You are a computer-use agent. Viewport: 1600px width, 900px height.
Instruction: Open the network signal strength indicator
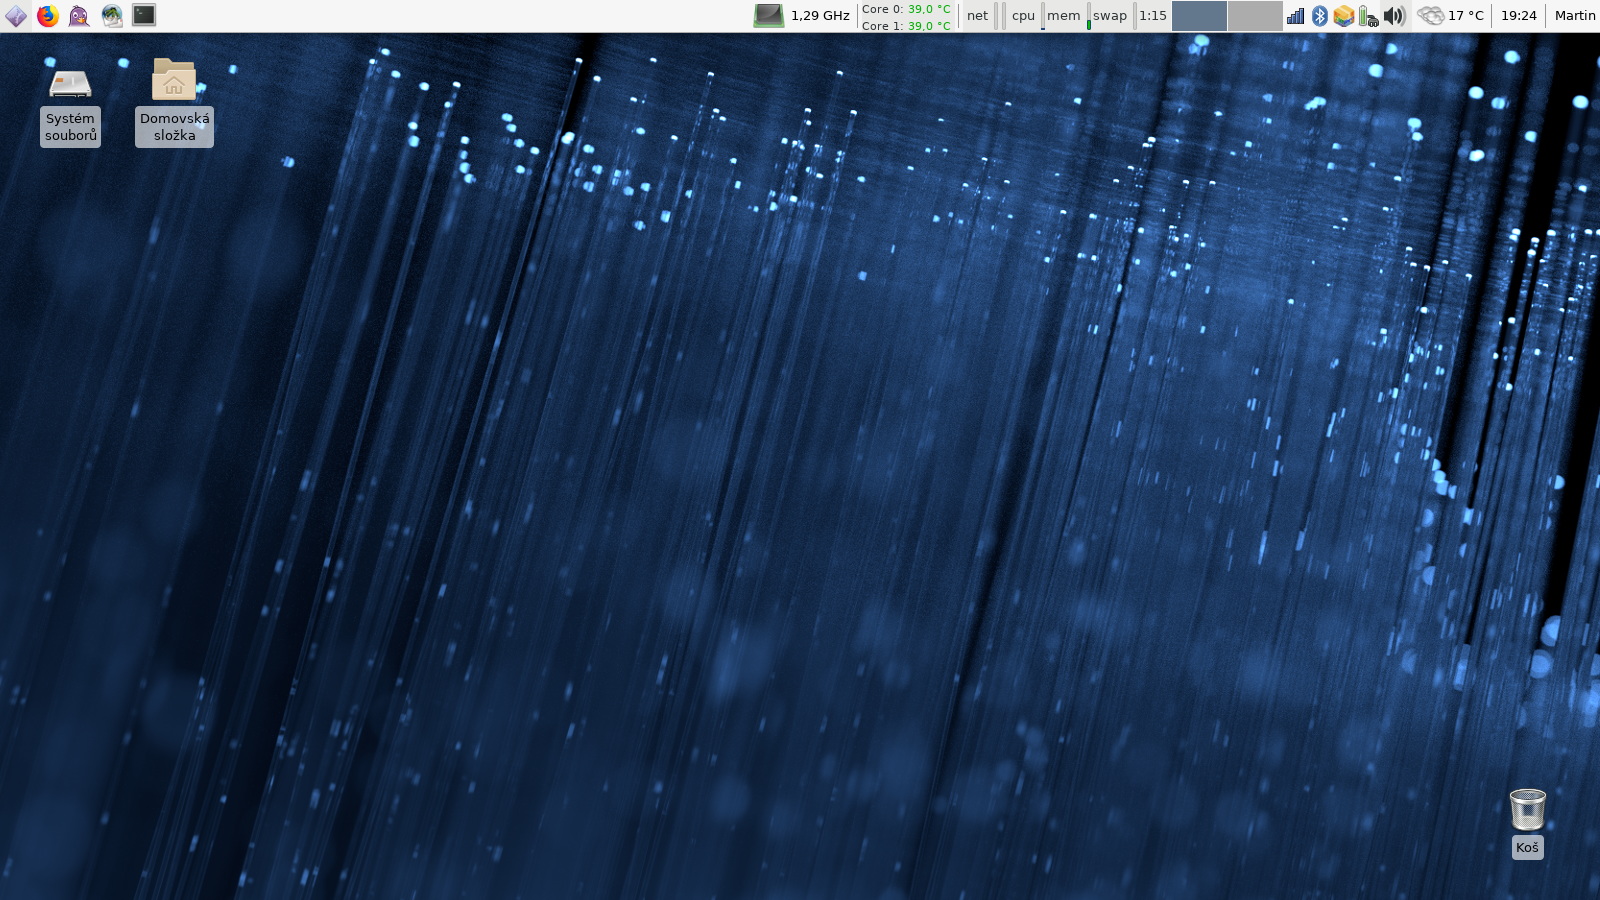coord(1295,15)
